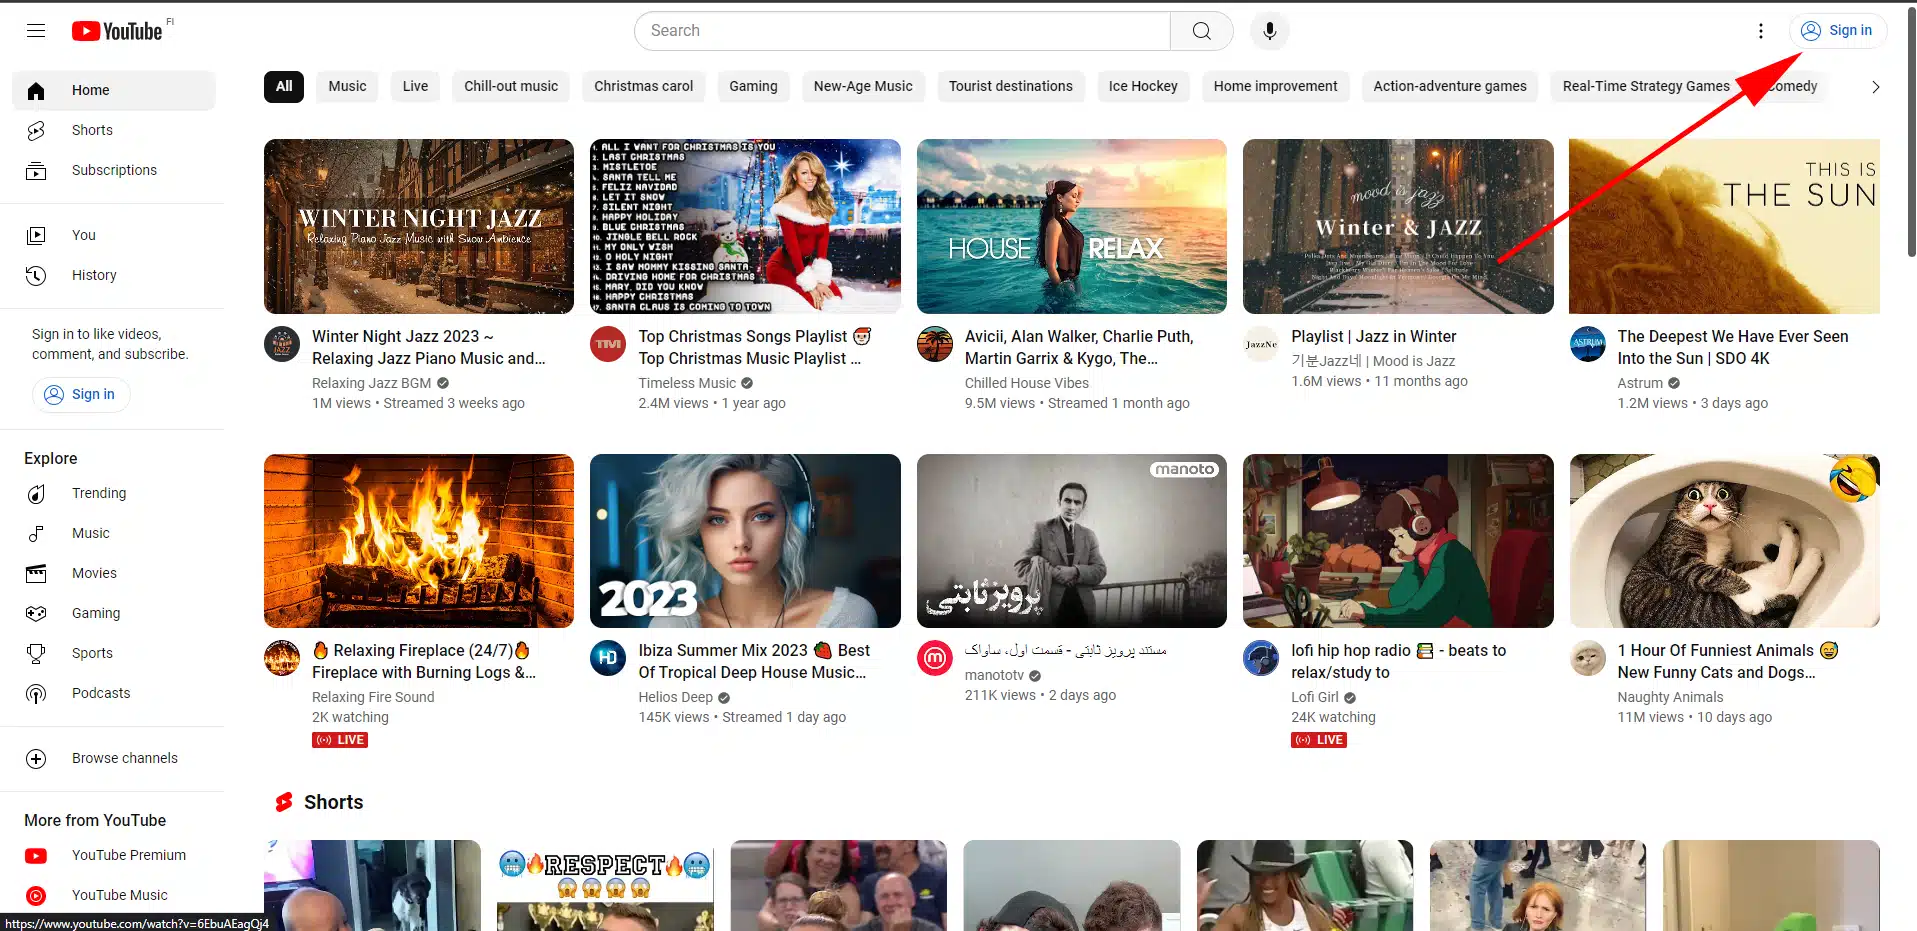
Task: Click into the Search input field
Action: point(900,31)
